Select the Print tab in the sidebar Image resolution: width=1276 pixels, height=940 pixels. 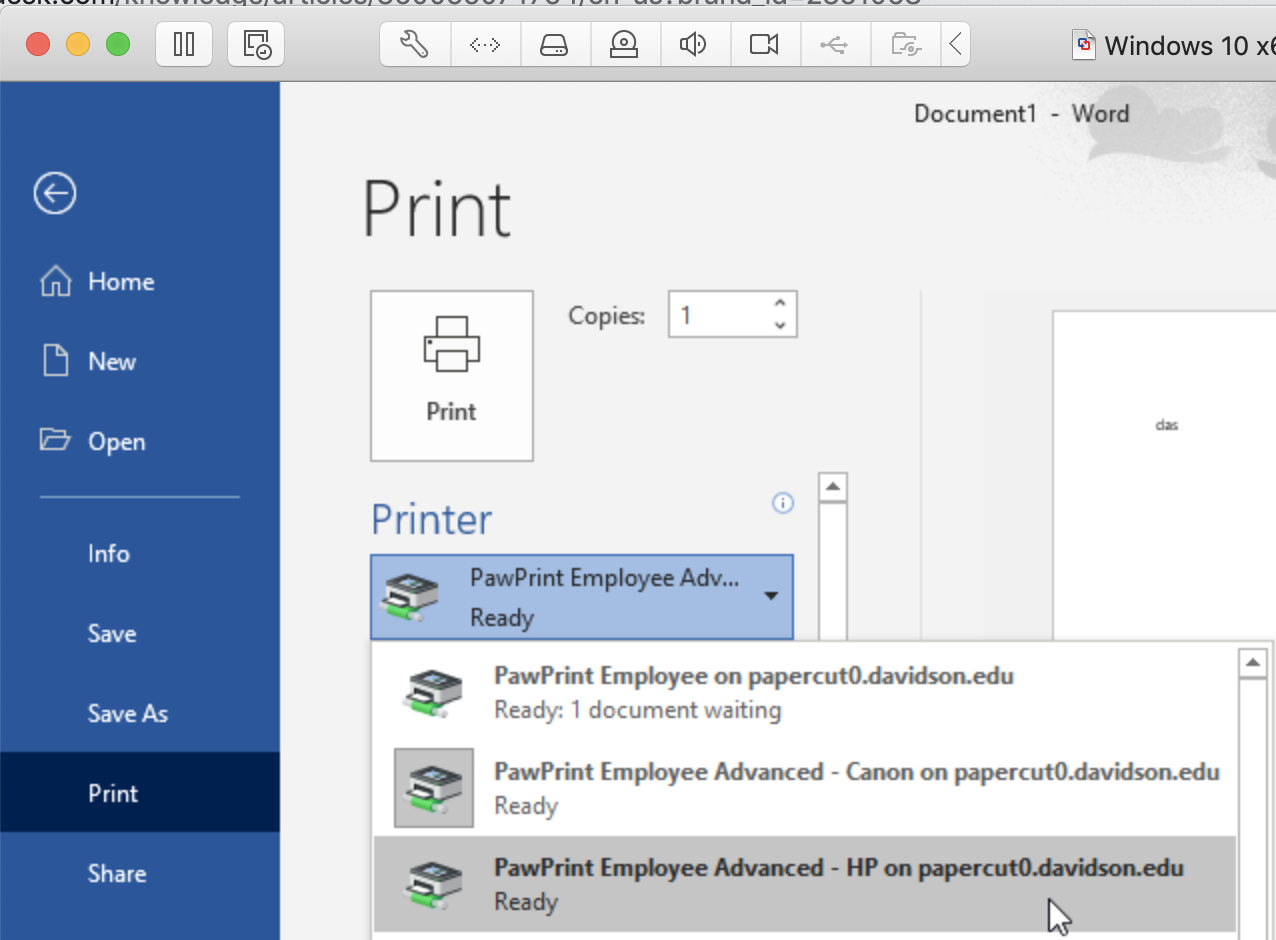pyautogui.click(x=140, y=793)
